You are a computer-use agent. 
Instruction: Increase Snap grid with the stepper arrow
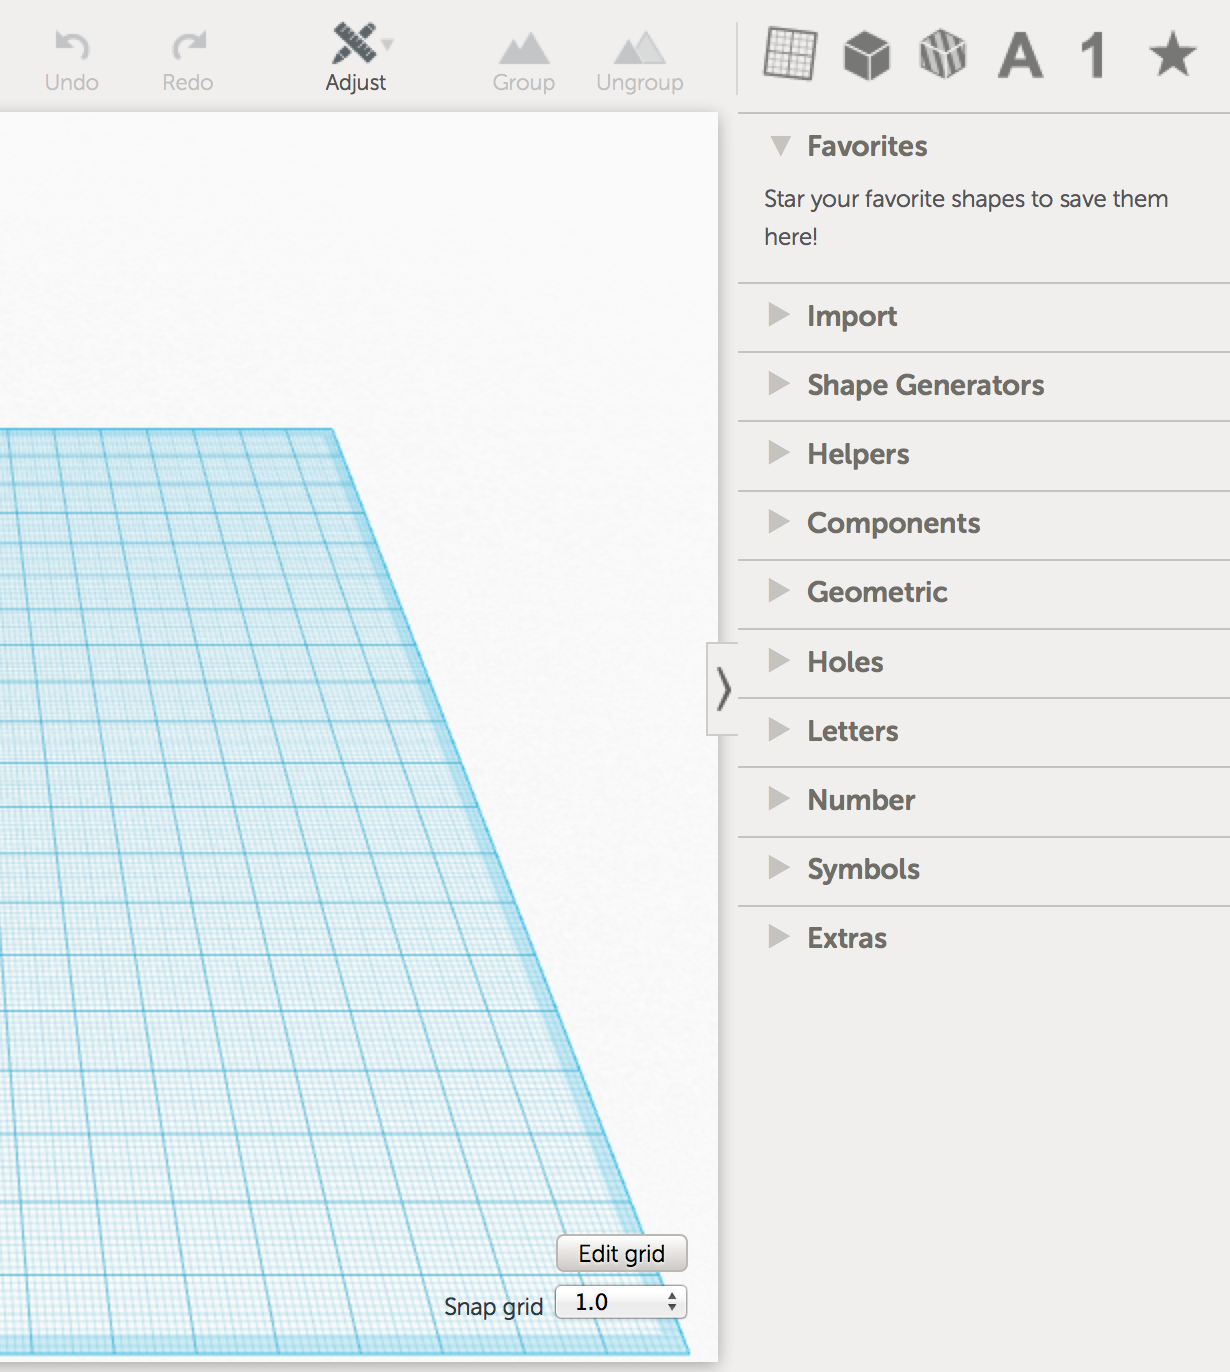673,1297
